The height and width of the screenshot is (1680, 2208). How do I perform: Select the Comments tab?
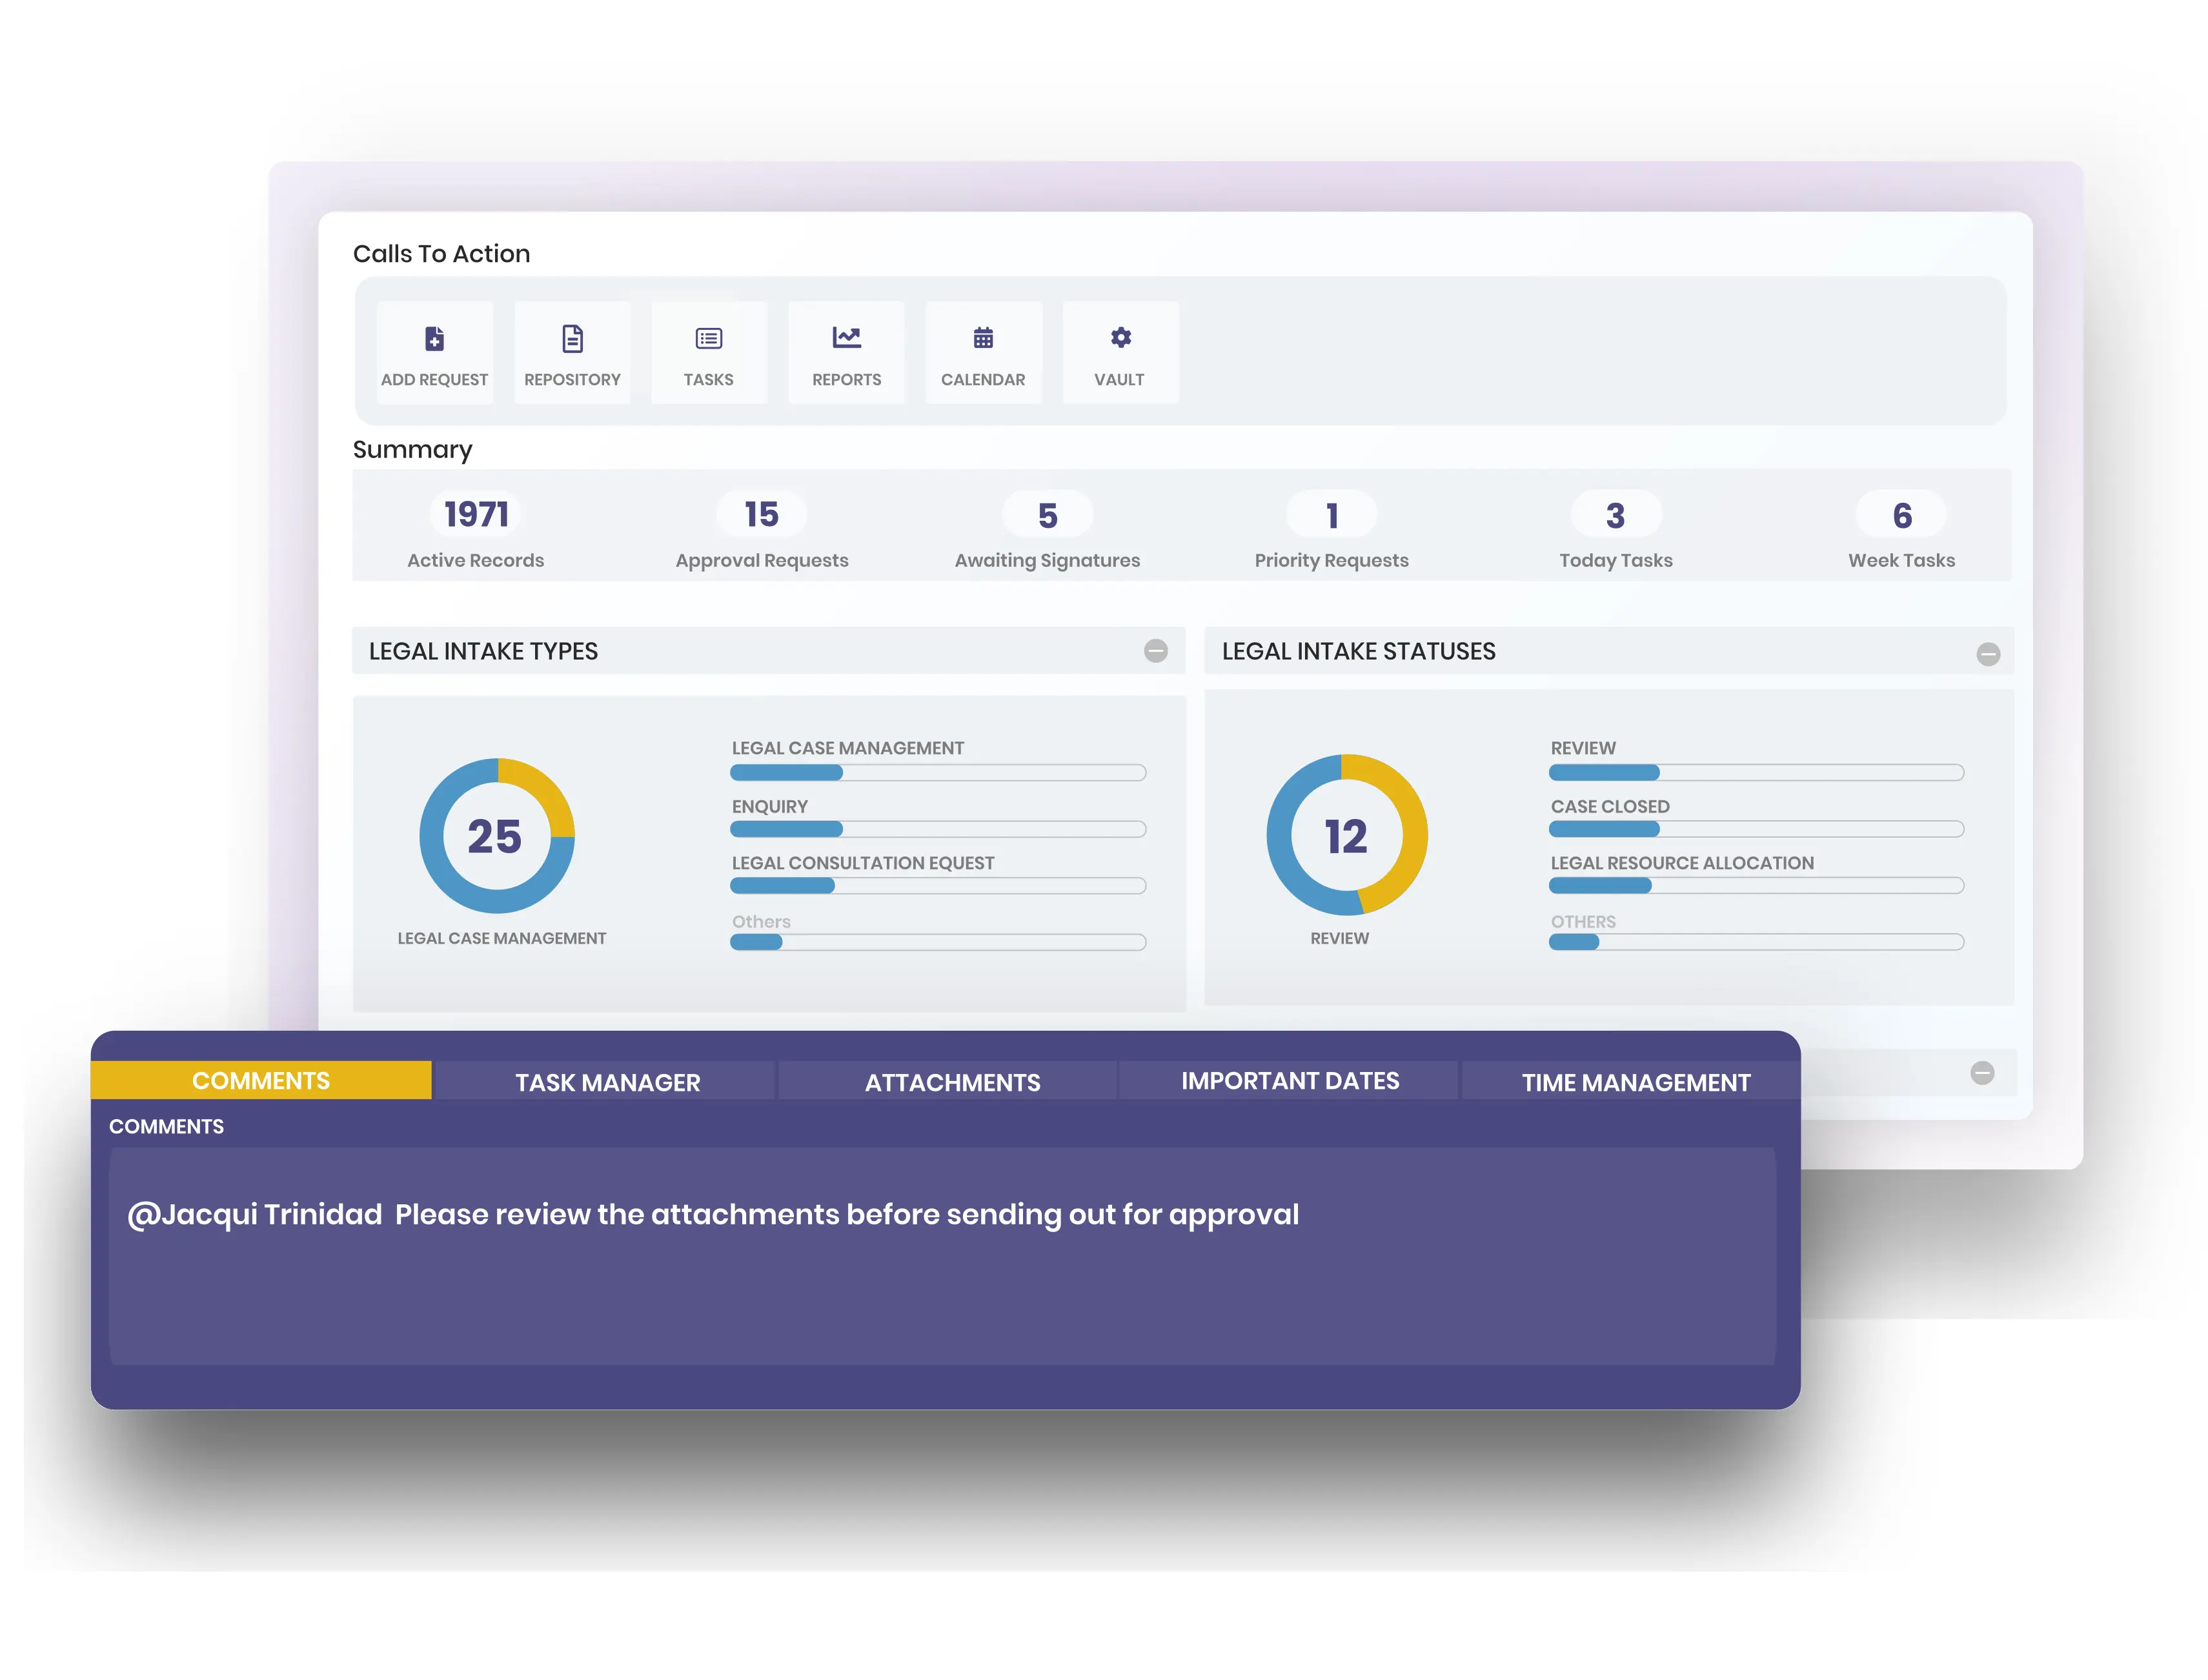pyautogui.click(x=261, y=1080)
